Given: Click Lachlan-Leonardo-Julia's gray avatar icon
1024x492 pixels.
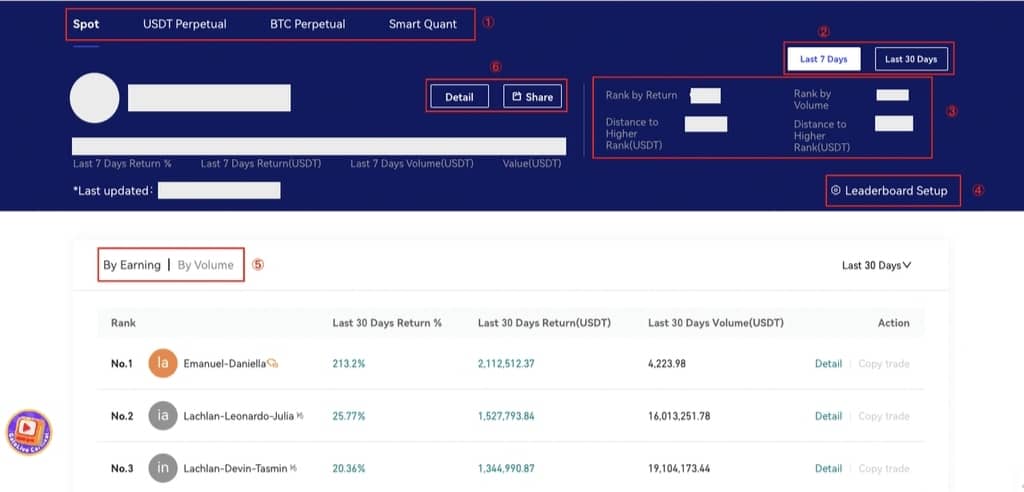Looking at the screenshot, I should [x=163, y=416].
